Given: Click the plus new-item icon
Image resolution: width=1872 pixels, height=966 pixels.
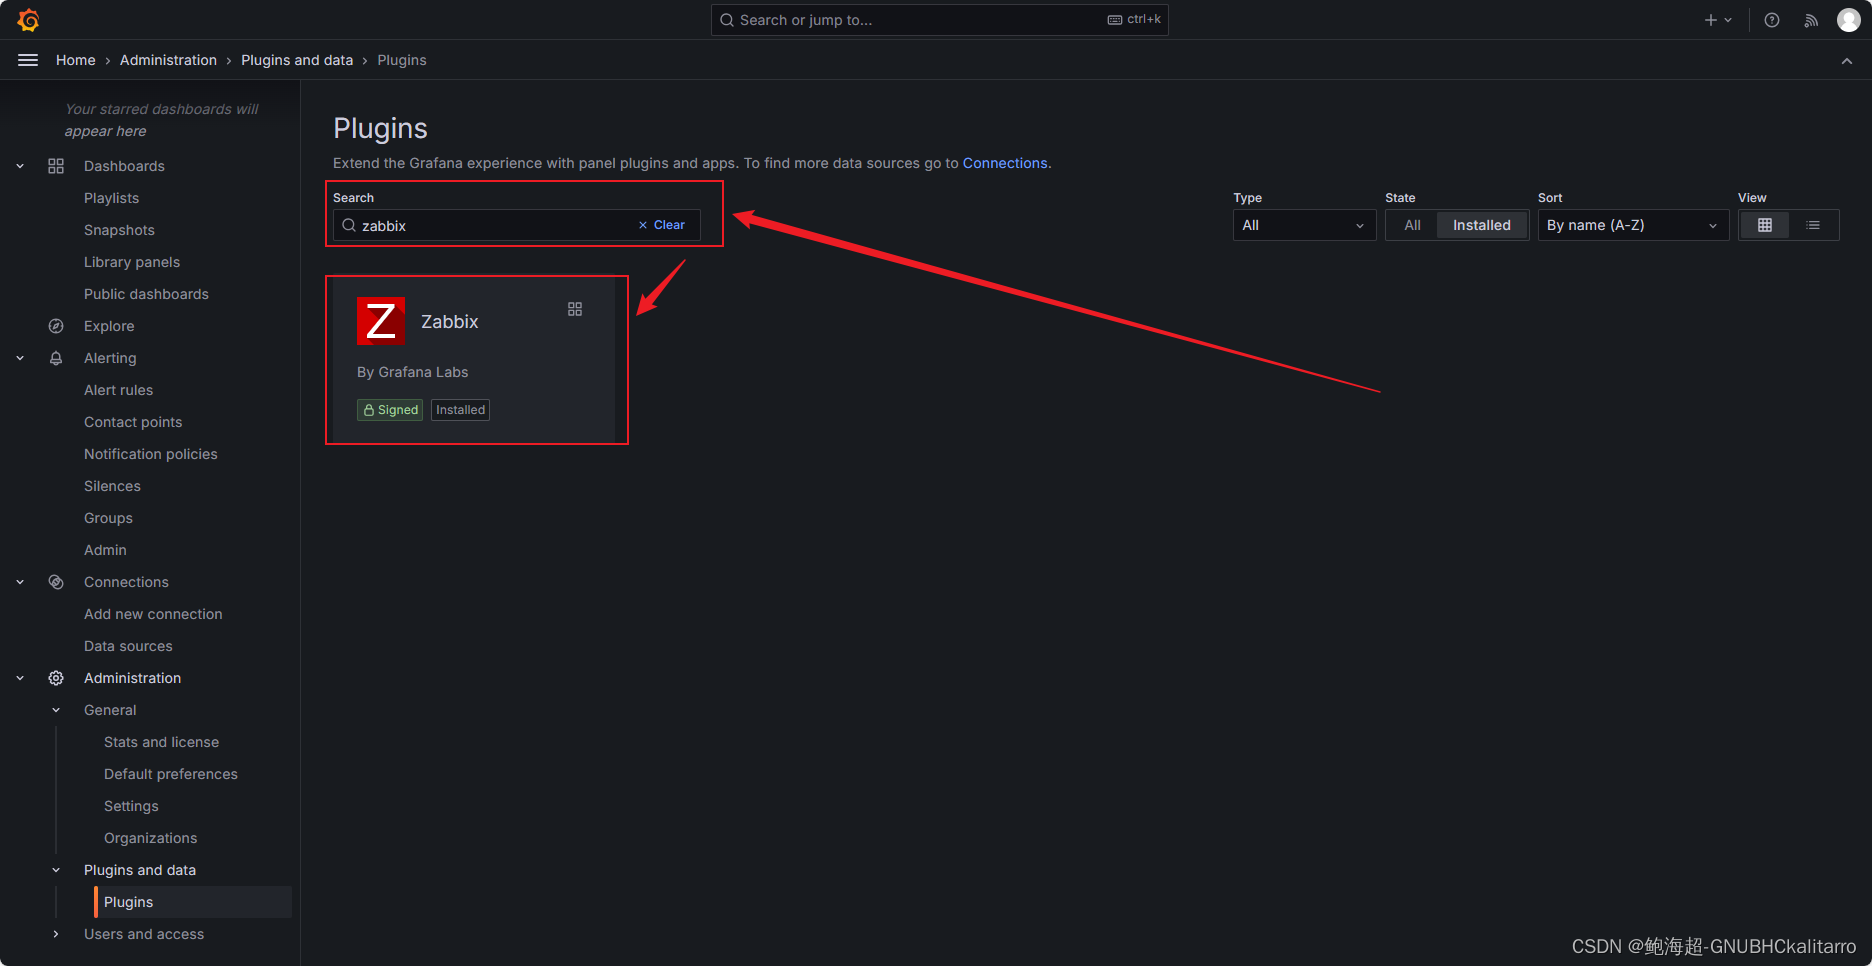Looking at the screenshot, I should point(1710,20).
